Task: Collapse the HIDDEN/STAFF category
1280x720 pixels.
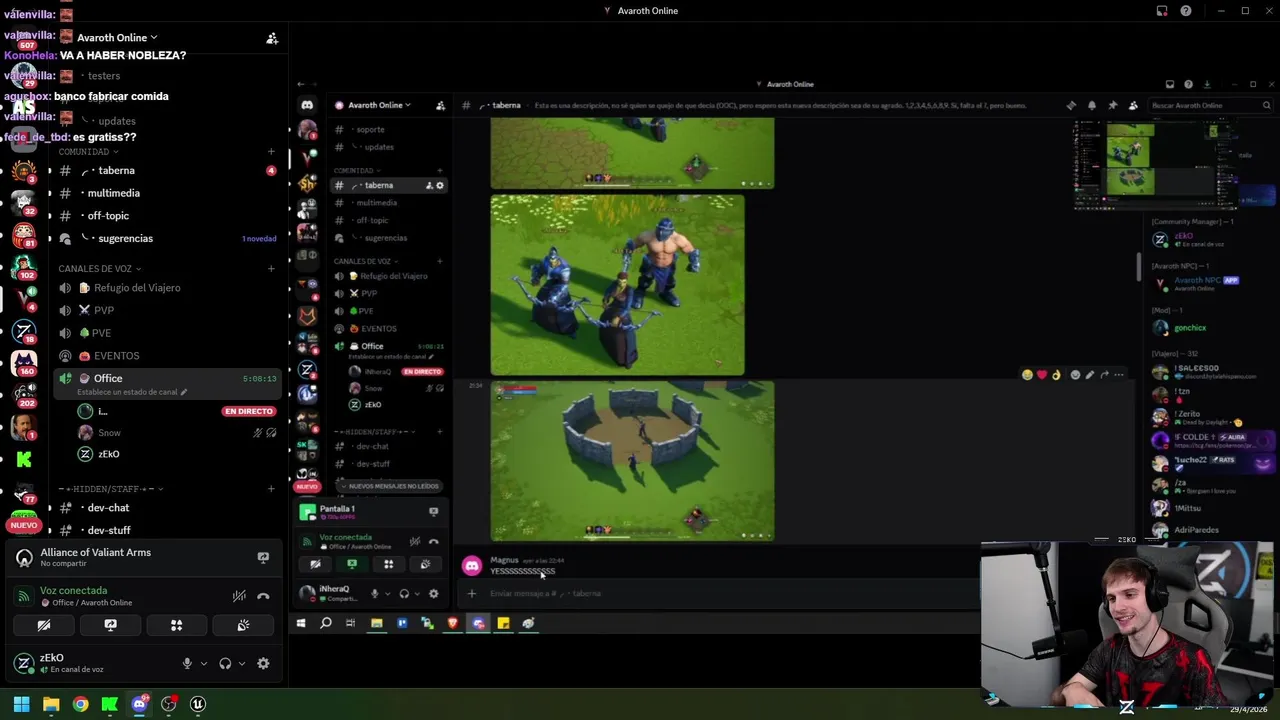Action: (110, 489)
